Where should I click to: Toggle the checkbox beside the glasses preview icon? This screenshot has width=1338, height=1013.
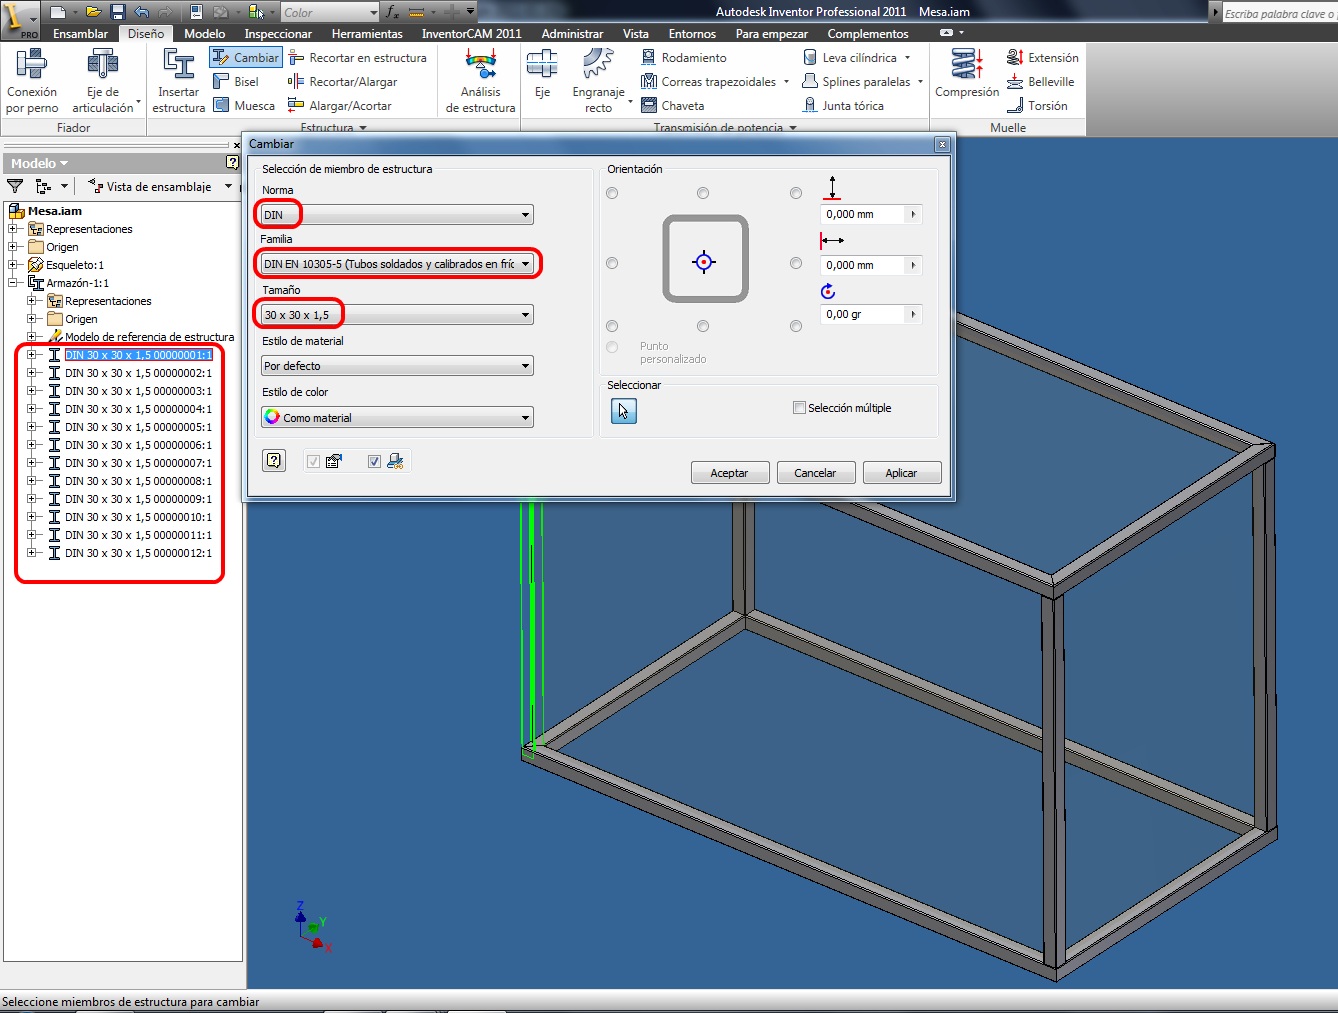pos(374,461)
